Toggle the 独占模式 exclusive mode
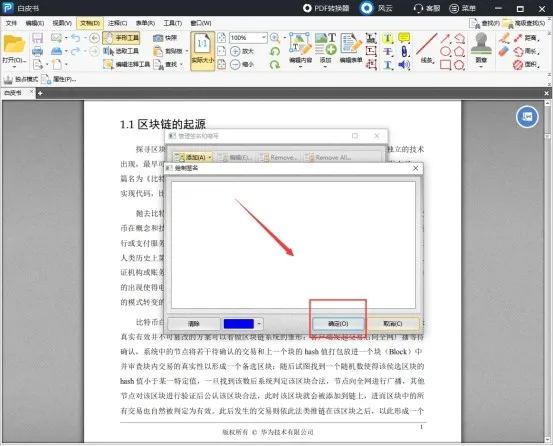 pos(20,79)
